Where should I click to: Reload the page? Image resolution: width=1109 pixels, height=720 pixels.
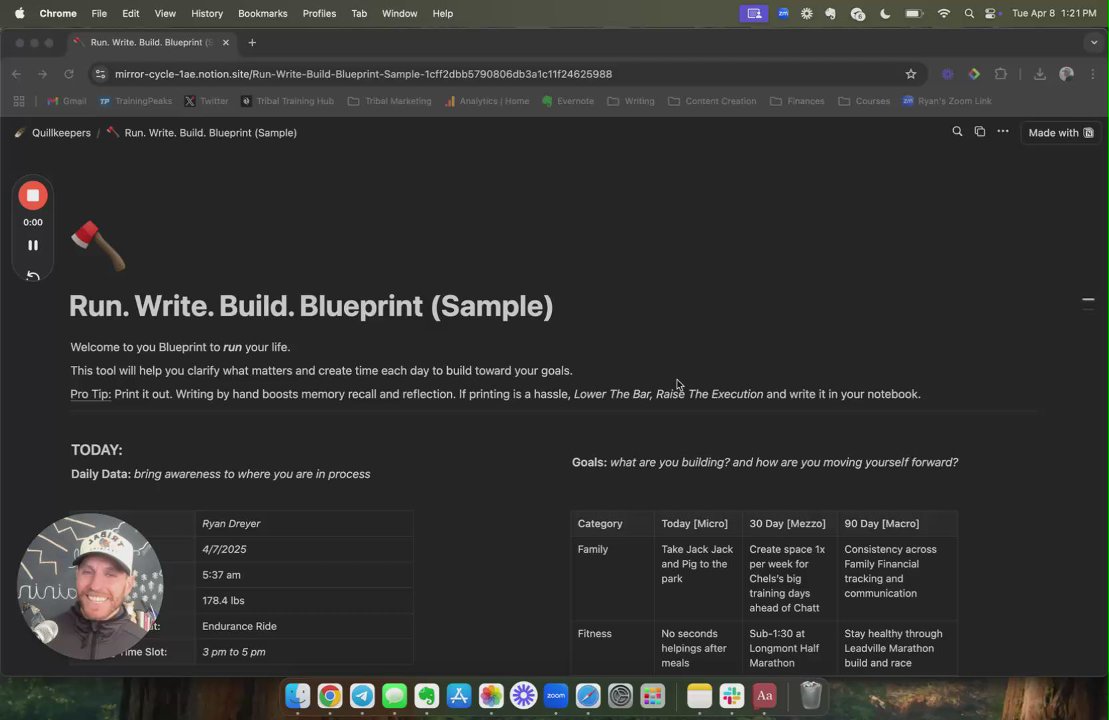pyautogui.click(x=69, y=74)
